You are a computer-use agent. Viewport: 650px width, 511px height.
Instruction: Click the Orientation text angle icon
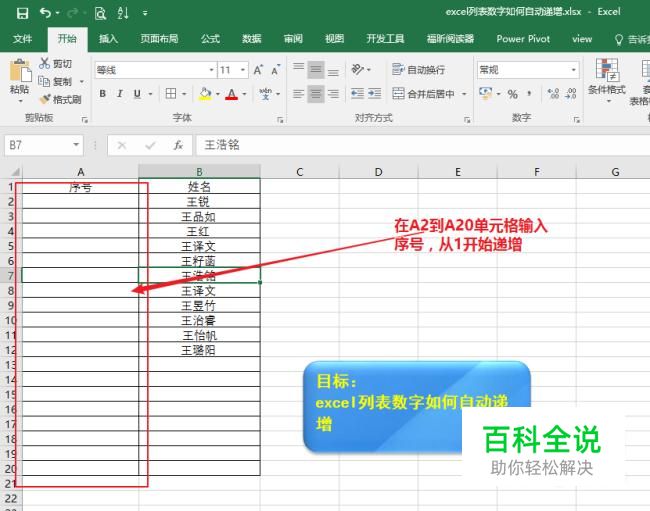[357, 70]
